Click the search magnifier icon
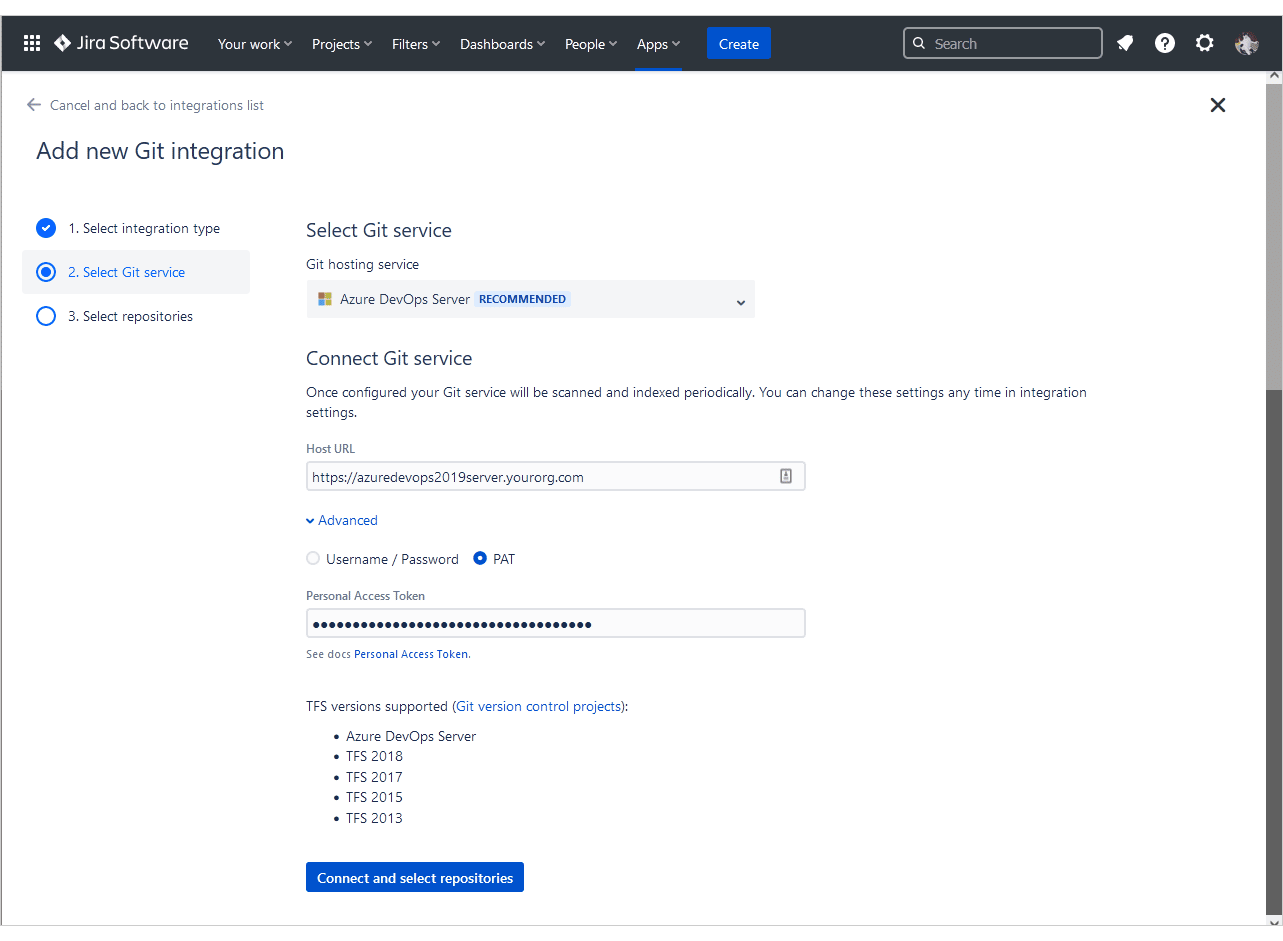1283x941 pixels. [x=919, y=43]
